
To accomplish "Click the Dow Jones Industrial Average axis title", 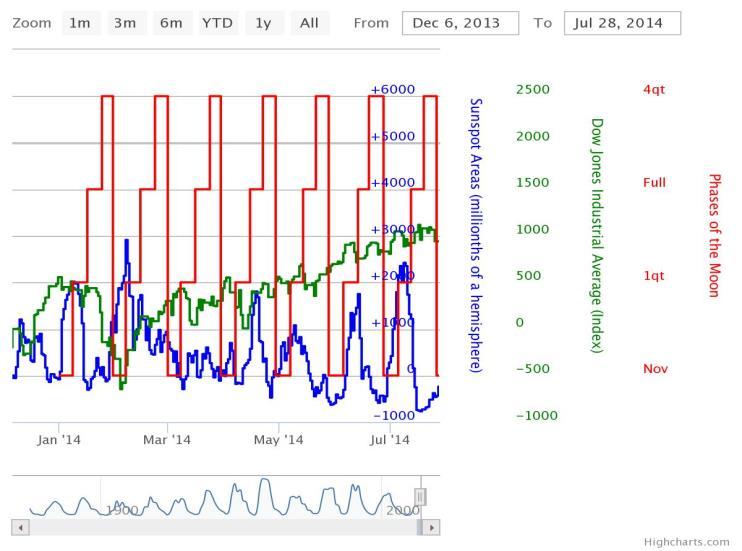I will 597,236.
